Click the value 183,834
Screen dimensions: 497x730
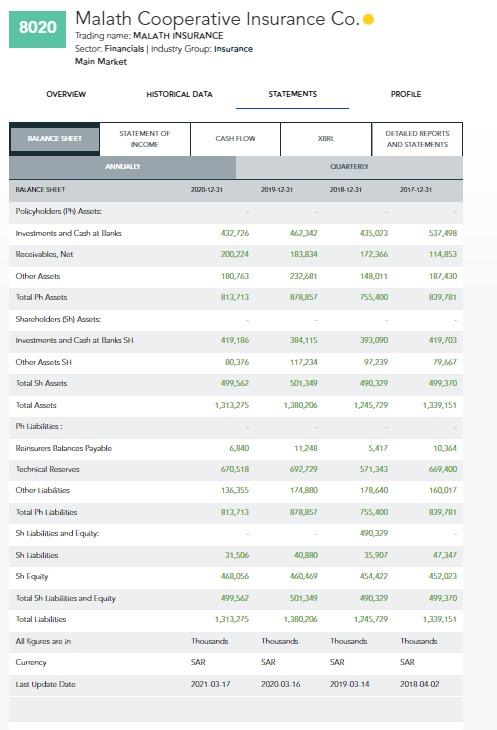(x=303, y=254)
